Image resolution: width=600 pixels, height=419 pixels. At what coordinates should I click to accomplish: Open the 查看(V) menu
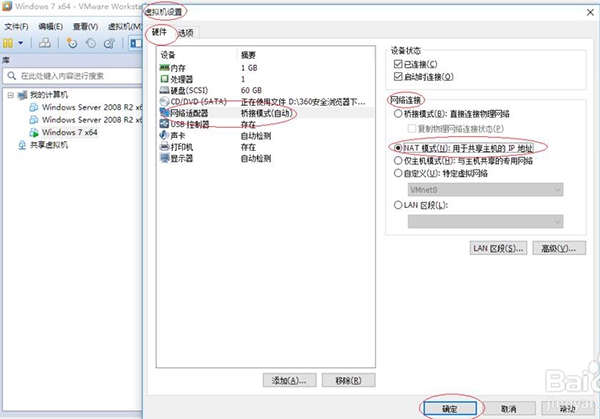tap(85, 26)
